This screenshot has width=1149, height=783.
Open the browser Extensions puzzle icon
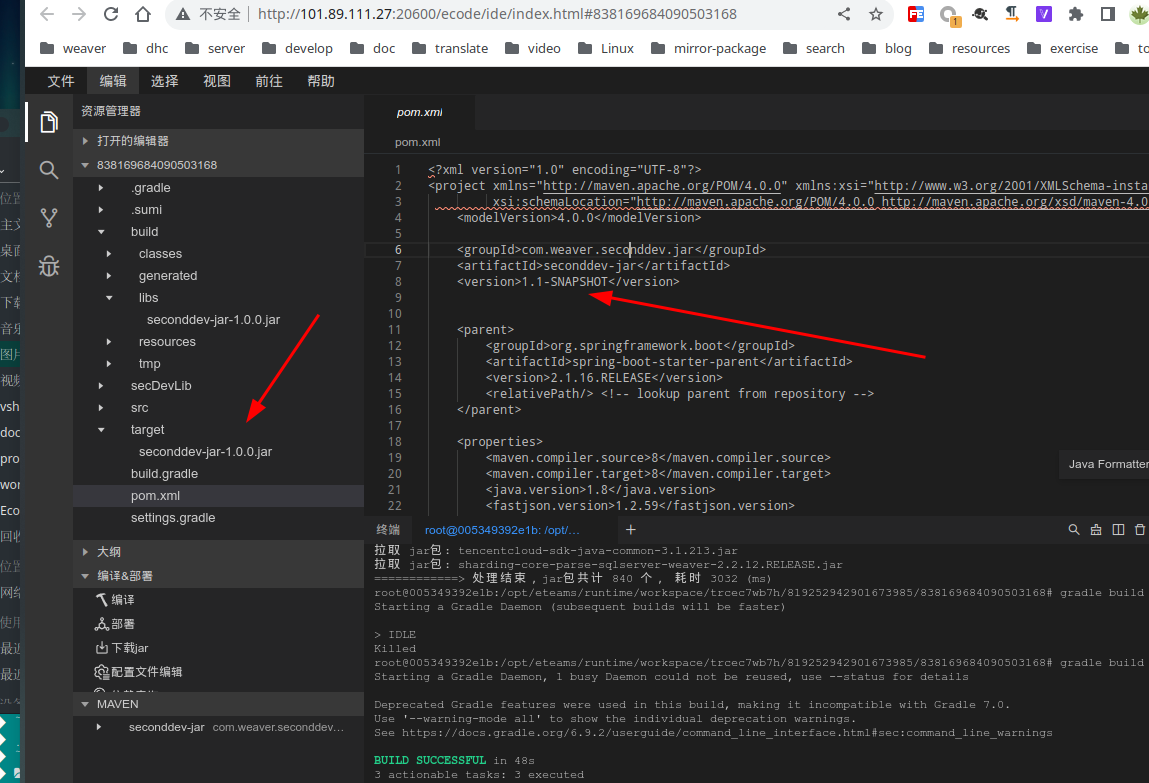point(1076,14)
